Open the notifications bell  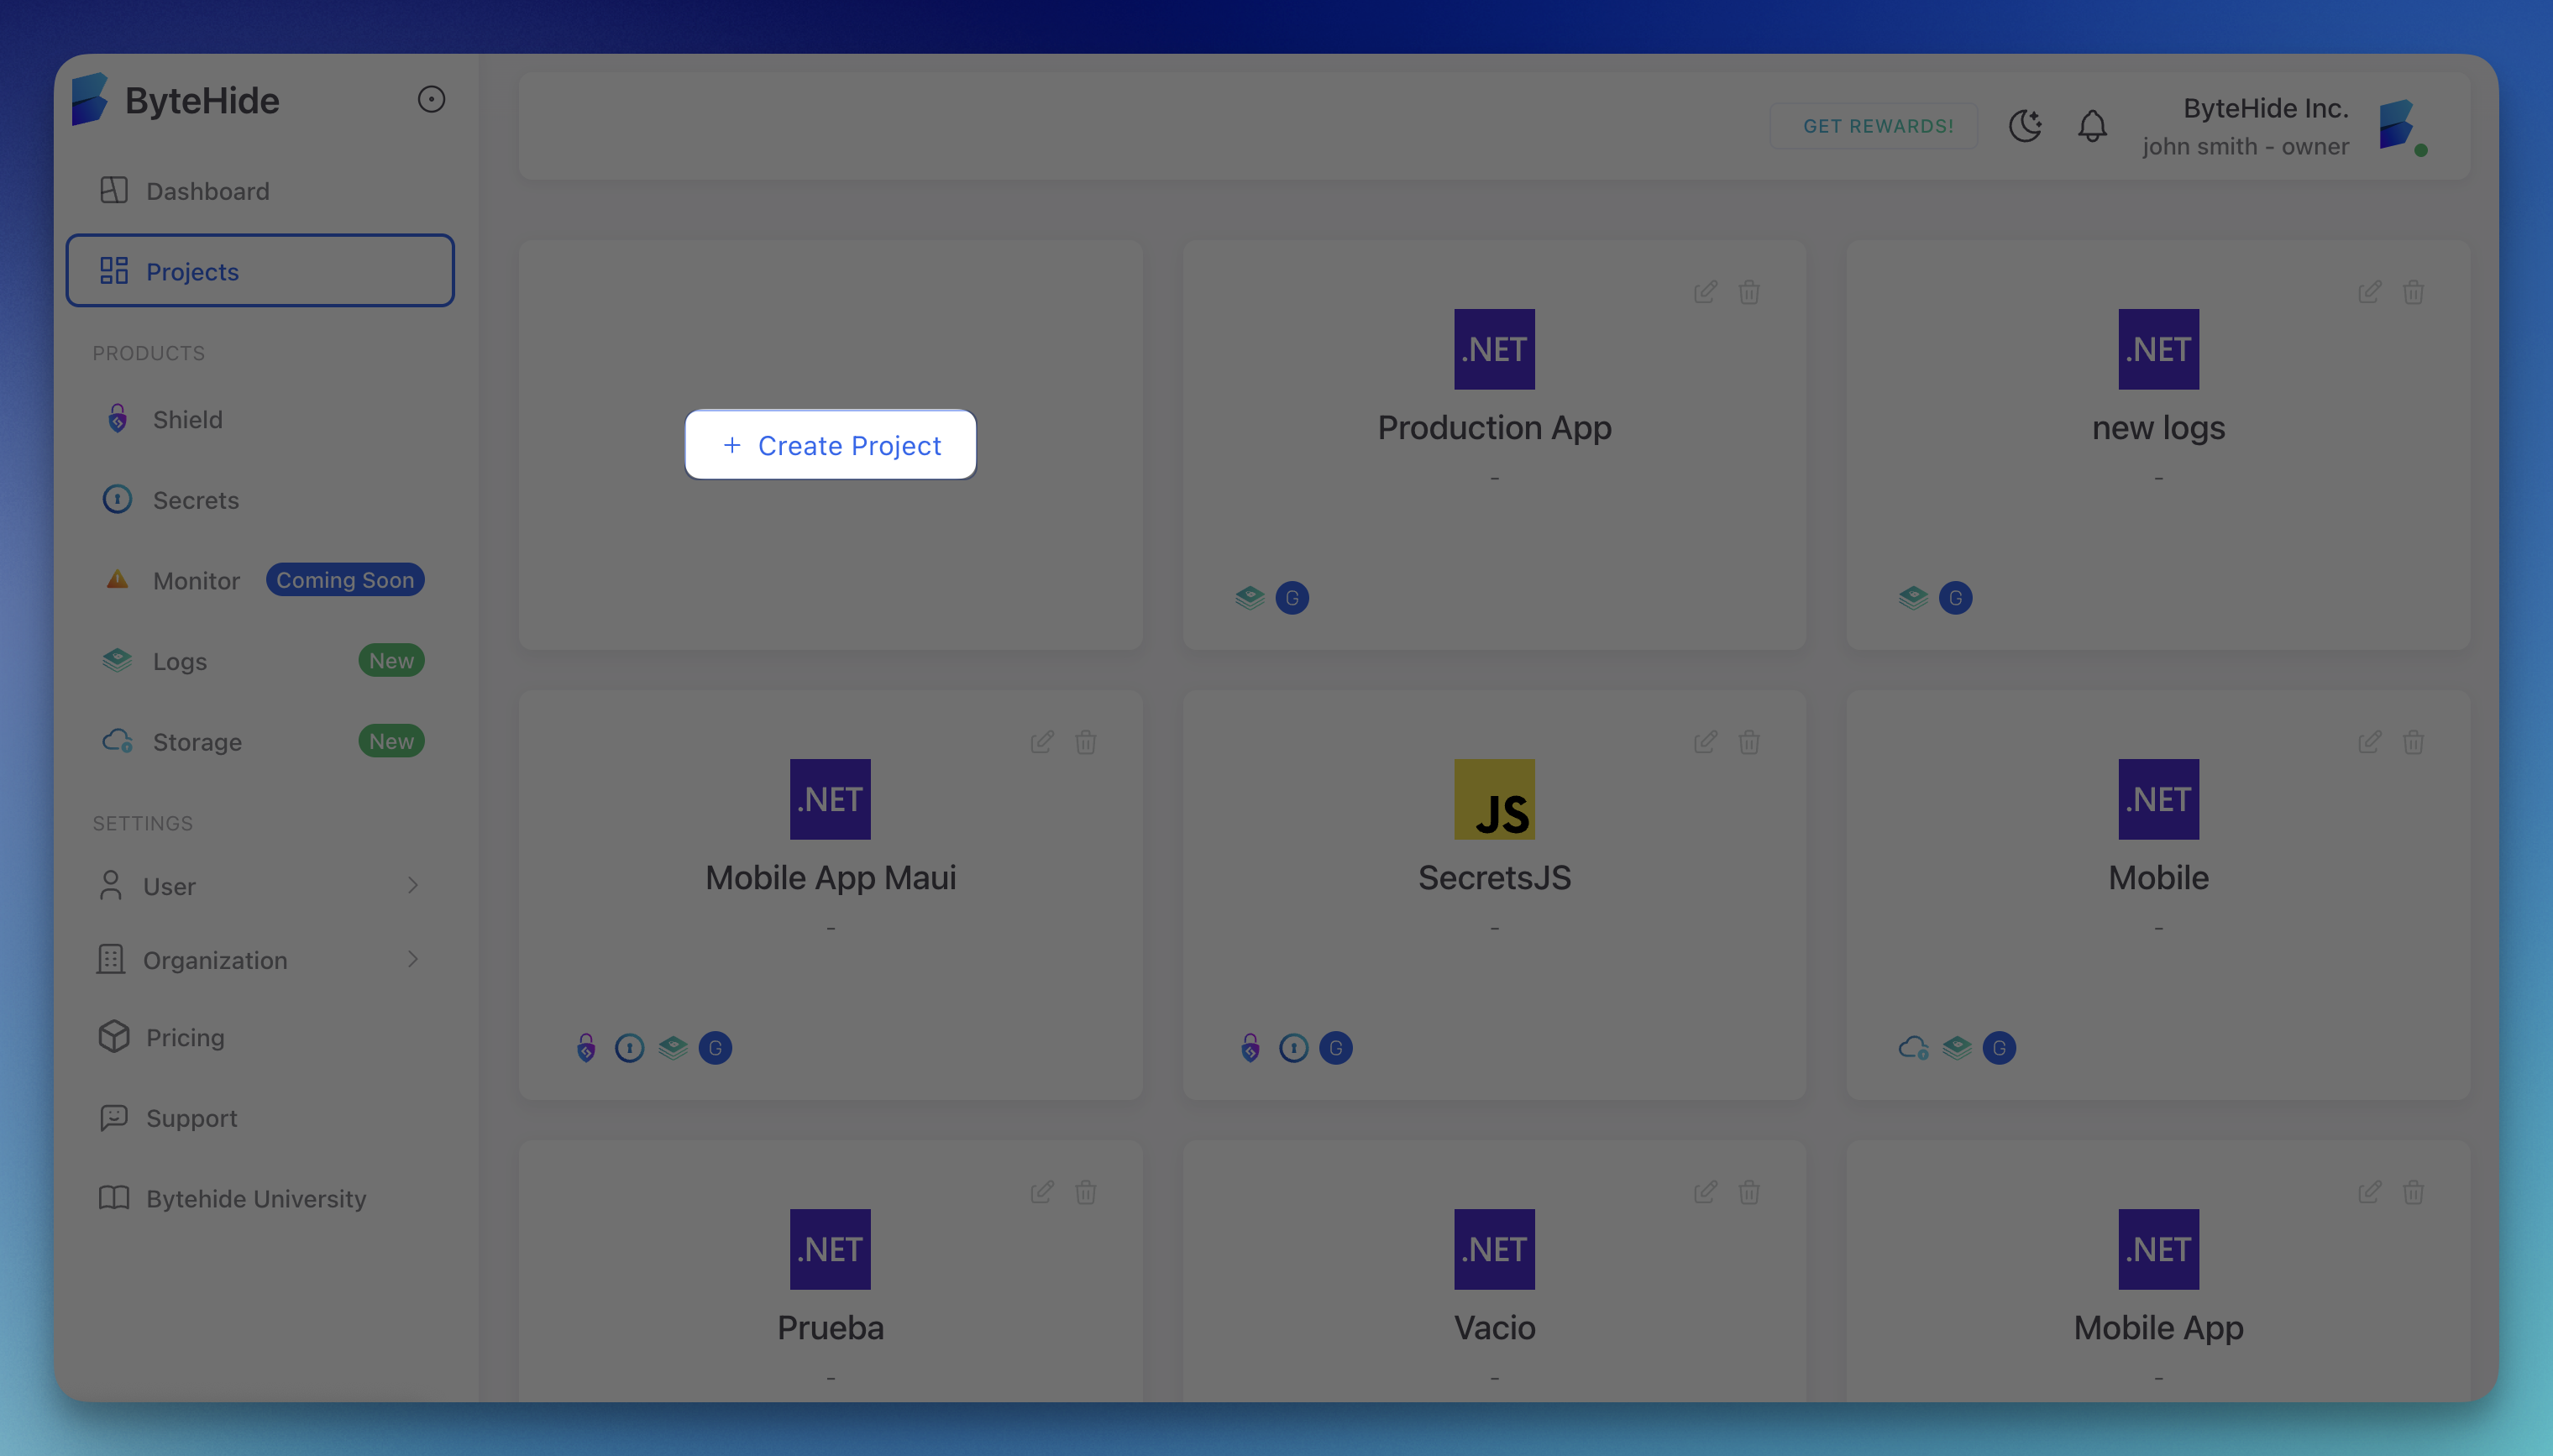click(x=2092, y=126)
